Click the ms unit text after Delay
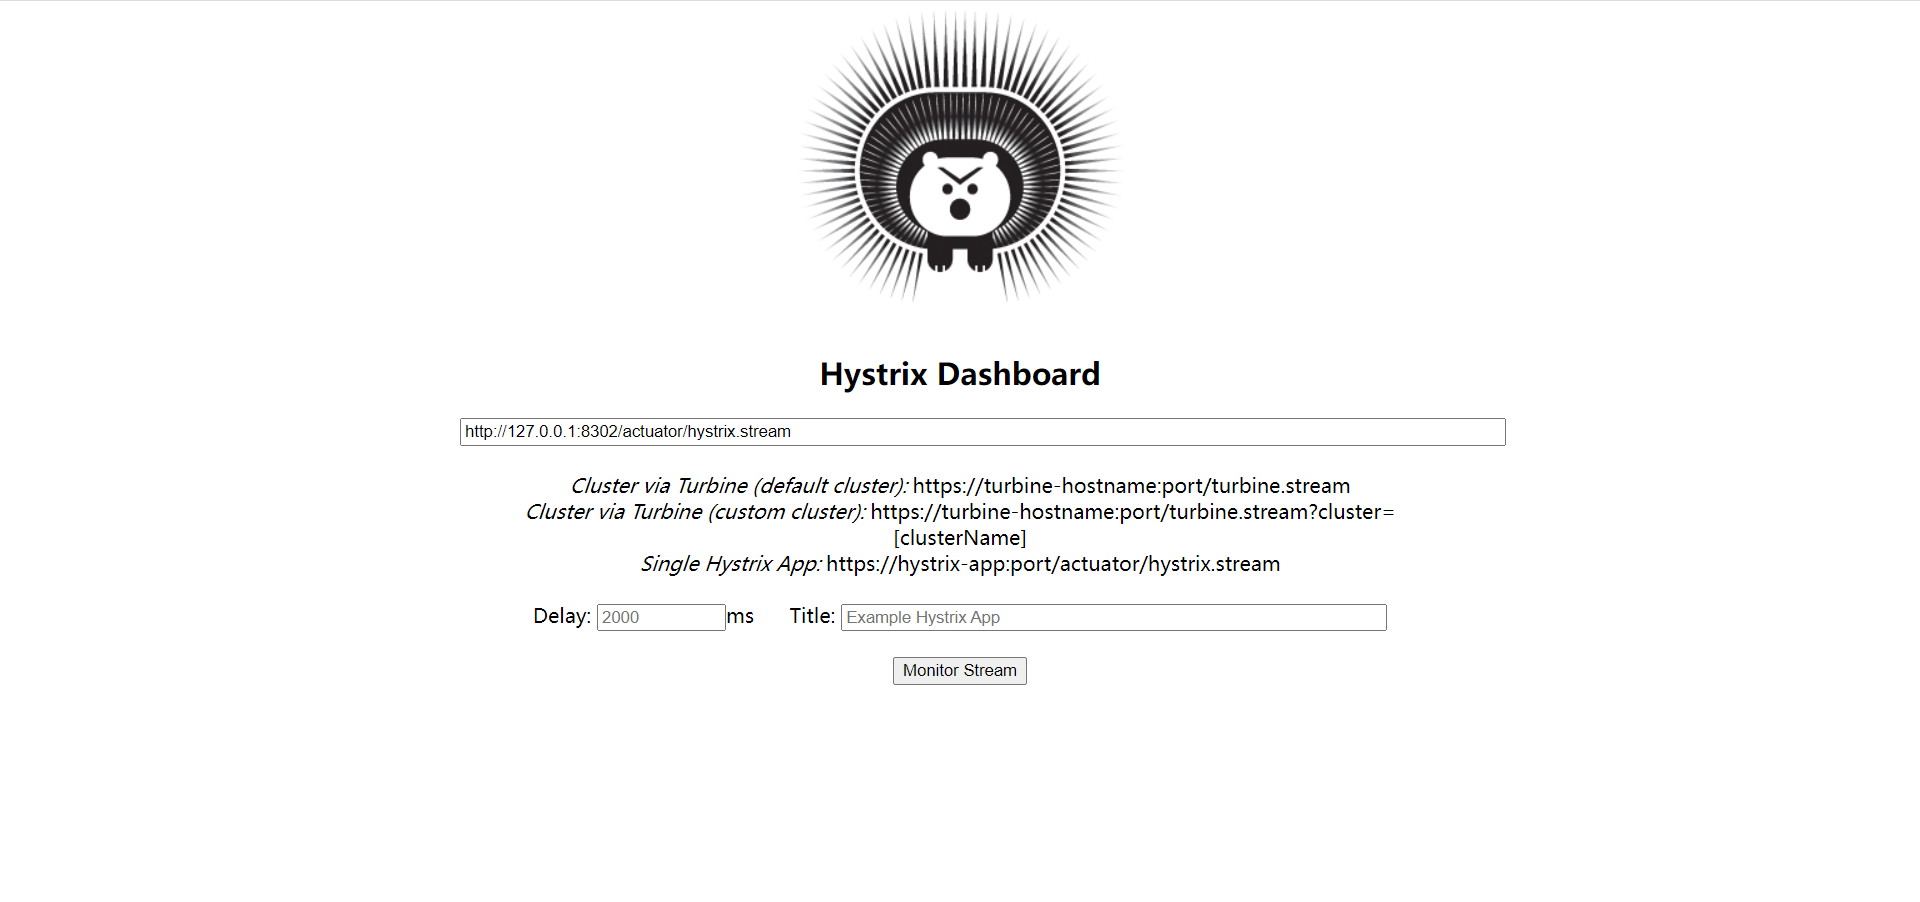Image resolution: width=1920 pixels, height=902 pixels. point(740,616)
